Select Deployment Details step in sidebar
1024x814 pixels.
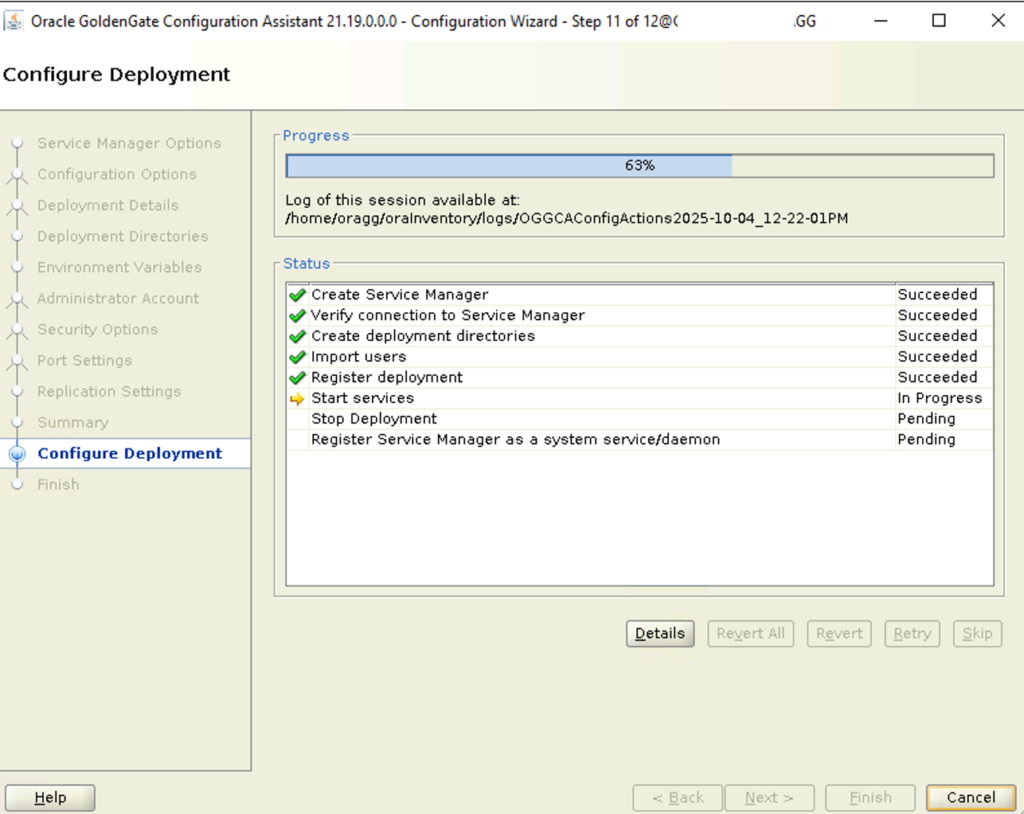coord(108,205)
